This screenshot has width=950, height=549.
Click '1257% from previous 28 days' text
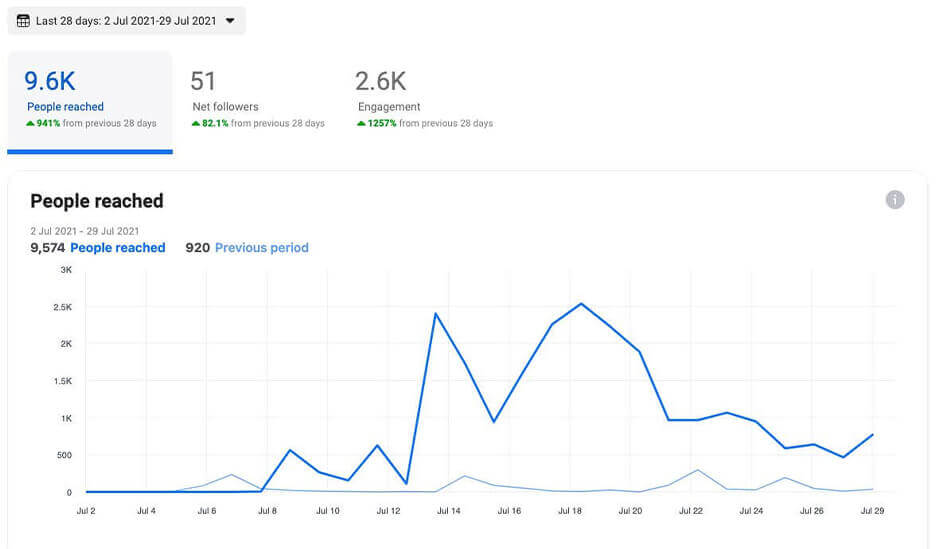430,124
